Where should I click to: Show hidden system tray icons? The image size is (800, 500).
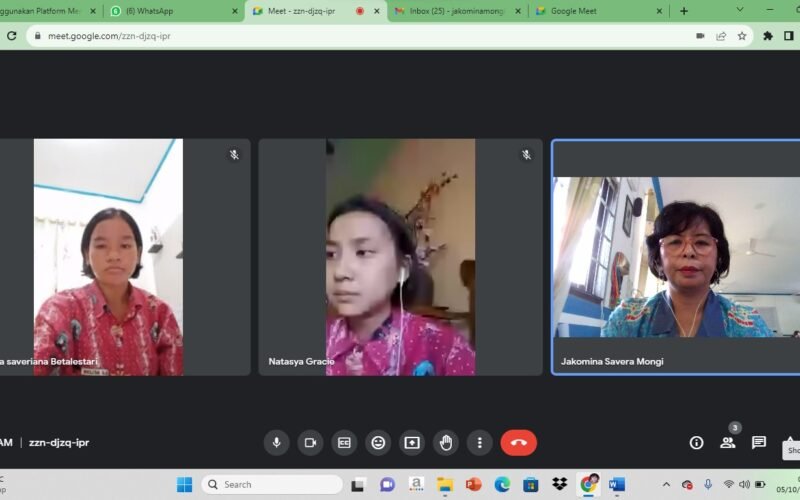pyautogui.click(x=666, y=485)
